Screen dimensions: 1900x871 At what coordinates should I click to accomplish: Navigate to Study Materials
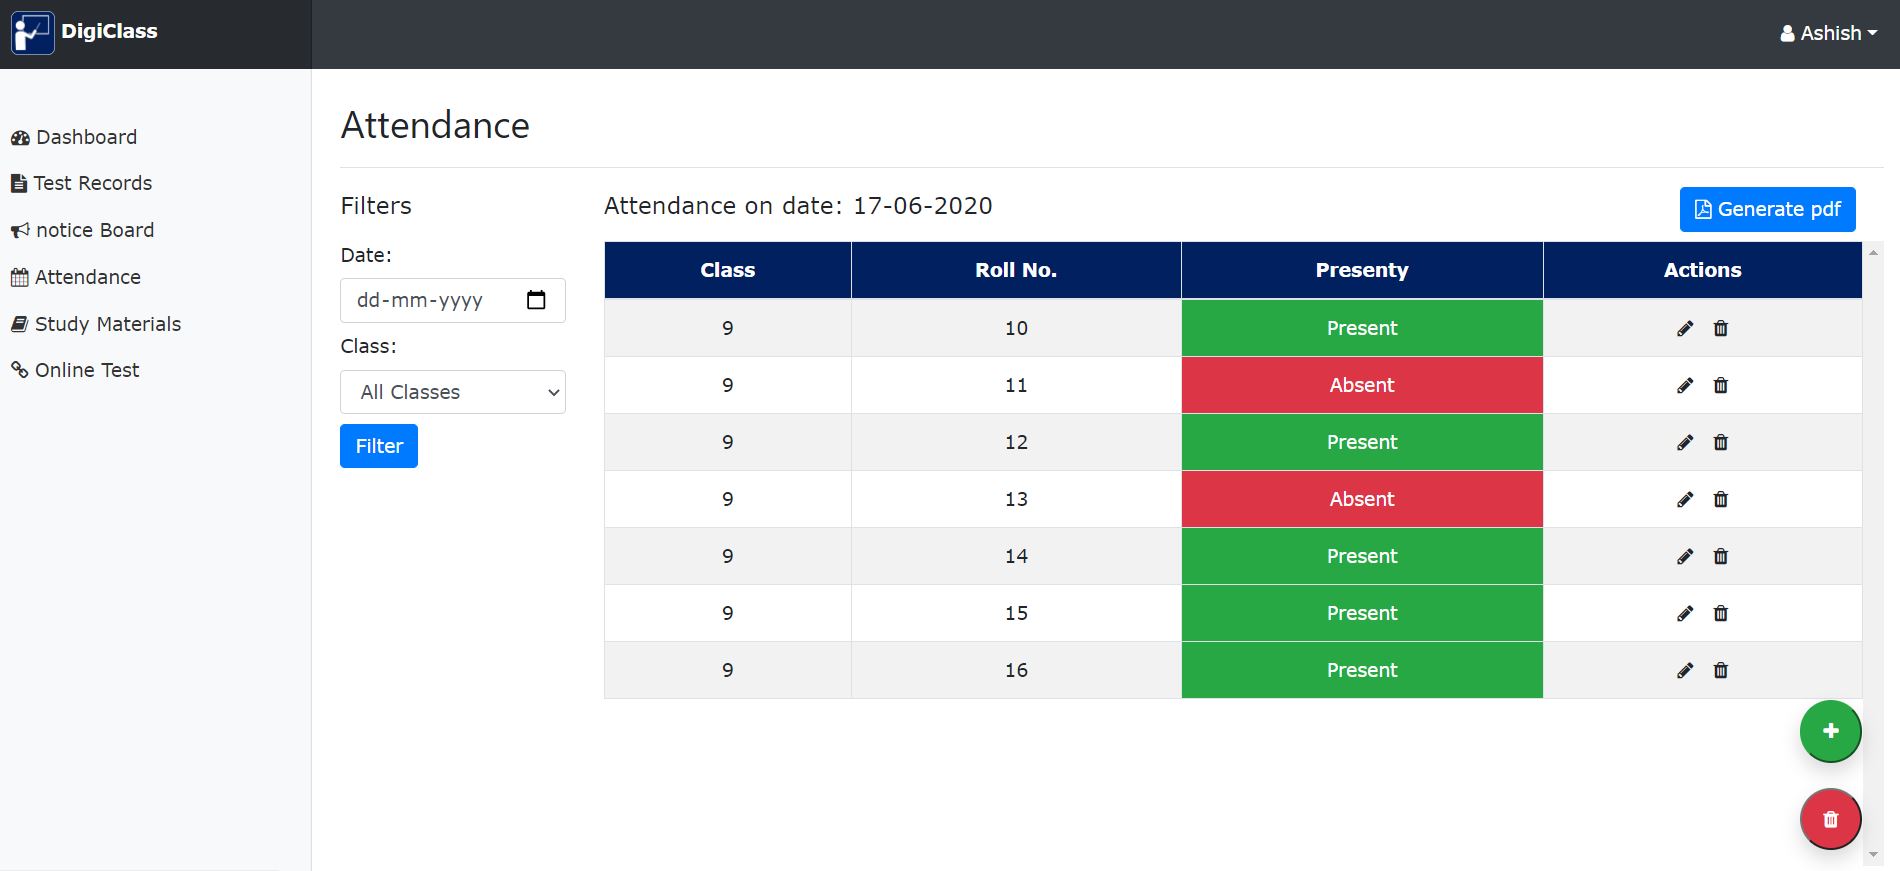(x=107, y=324)
